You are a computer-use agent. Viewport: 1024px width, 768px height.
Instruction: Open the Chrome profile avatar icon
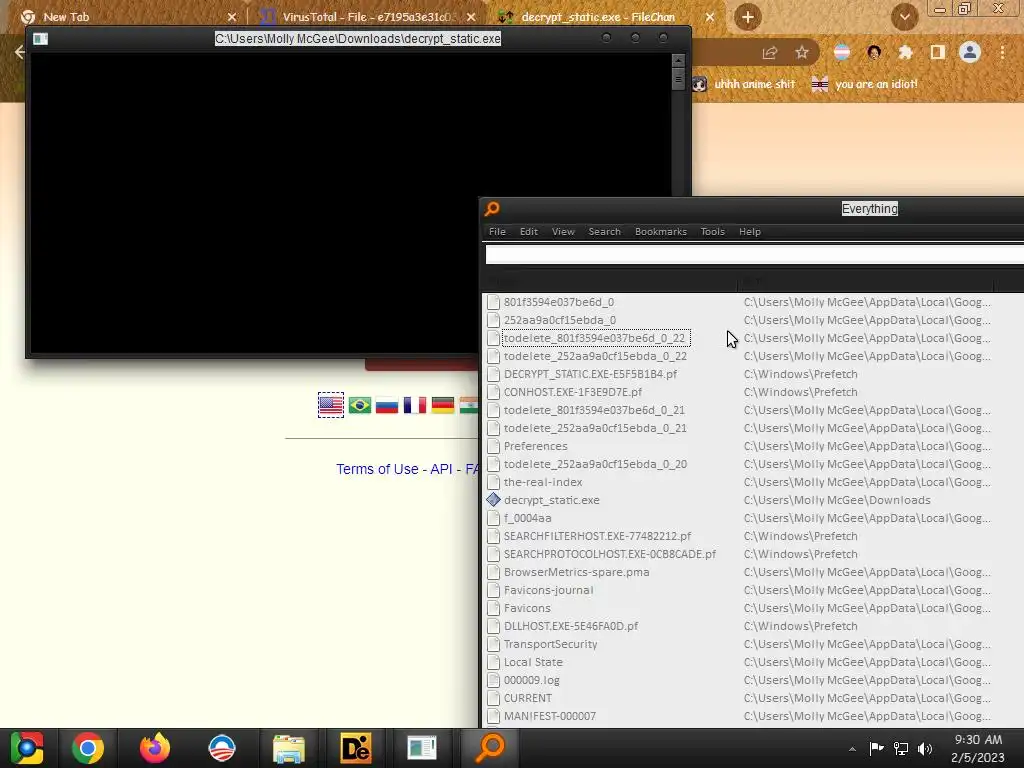pyautogui.click(x=970, y=52)
